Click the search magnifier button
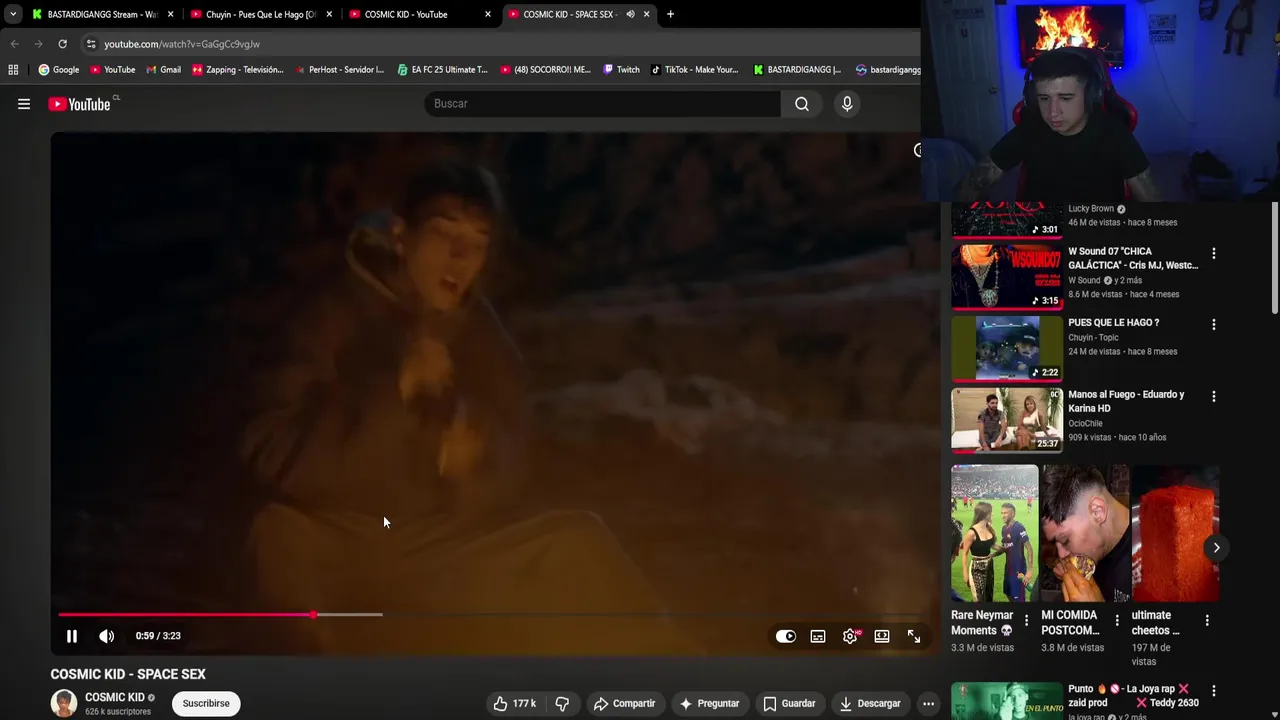The image size is (1280, 720). click(802, 104)
